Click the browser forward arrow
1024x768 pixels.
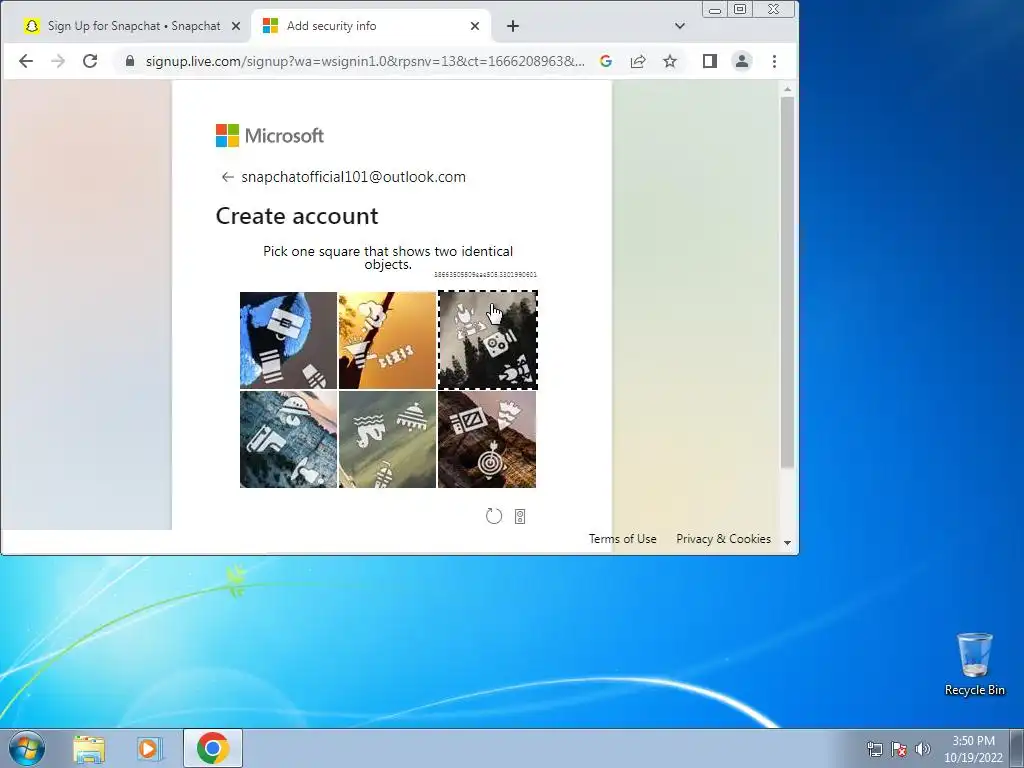click(x=58, y=61)
